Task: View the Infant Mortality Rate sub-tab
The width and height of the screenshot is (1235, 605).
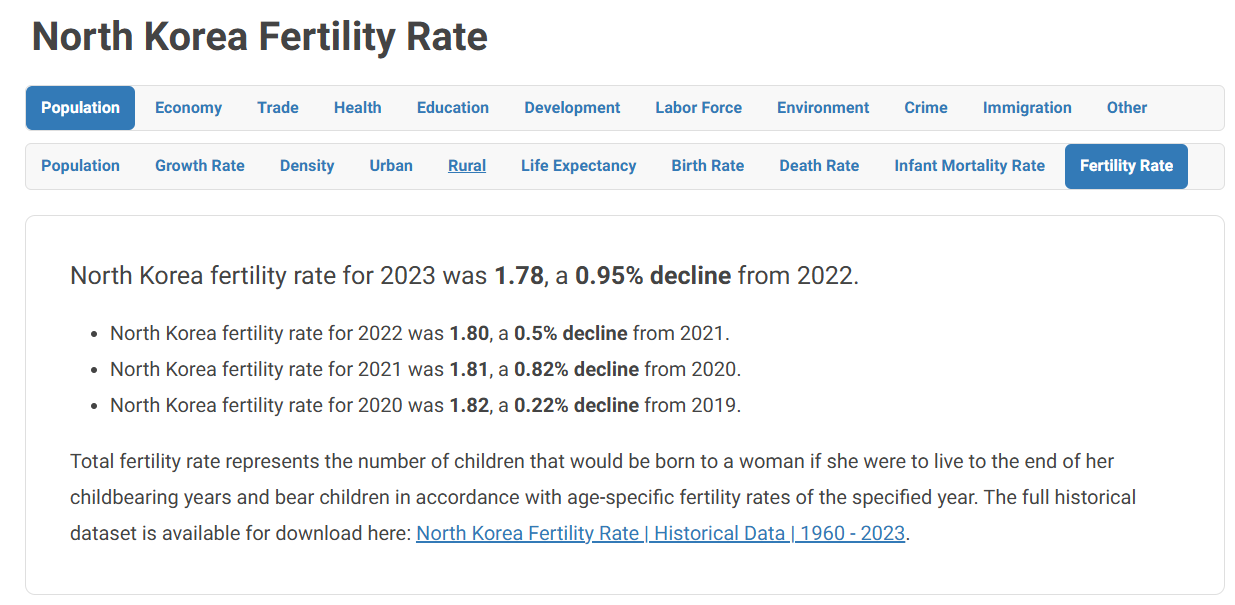Action: click(969, 166)
